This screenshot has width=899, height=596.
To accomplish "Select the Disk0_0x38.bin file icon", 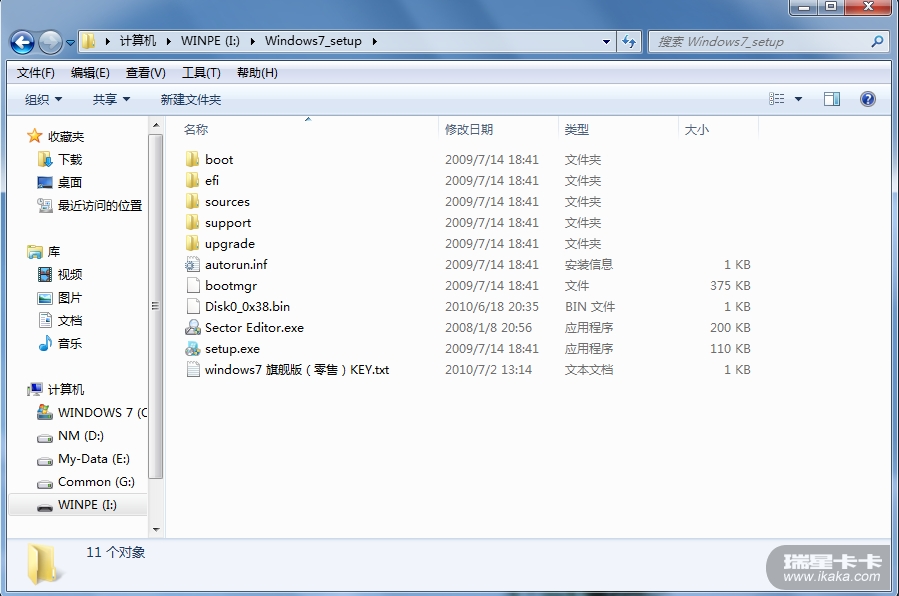I will (193, 307).
